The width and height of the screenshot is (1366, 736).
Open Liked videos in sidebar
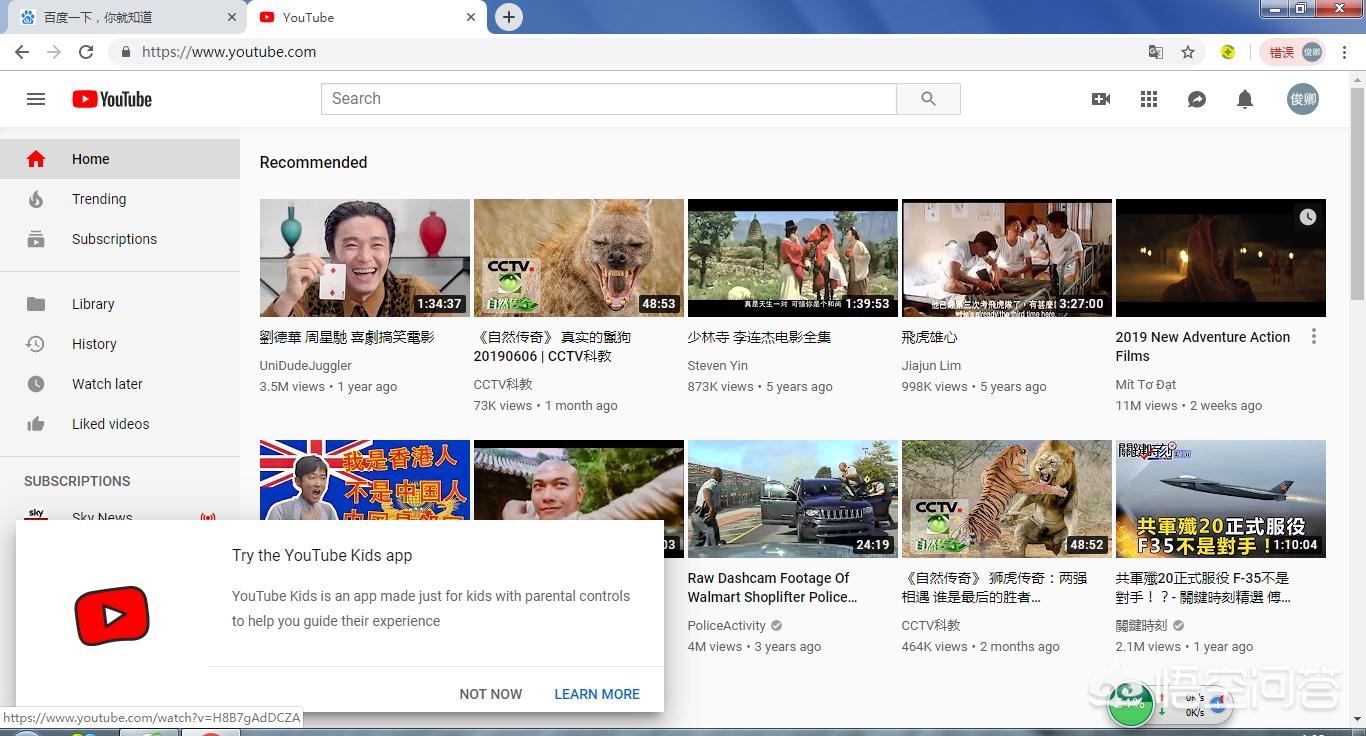(x=120, y=424)
